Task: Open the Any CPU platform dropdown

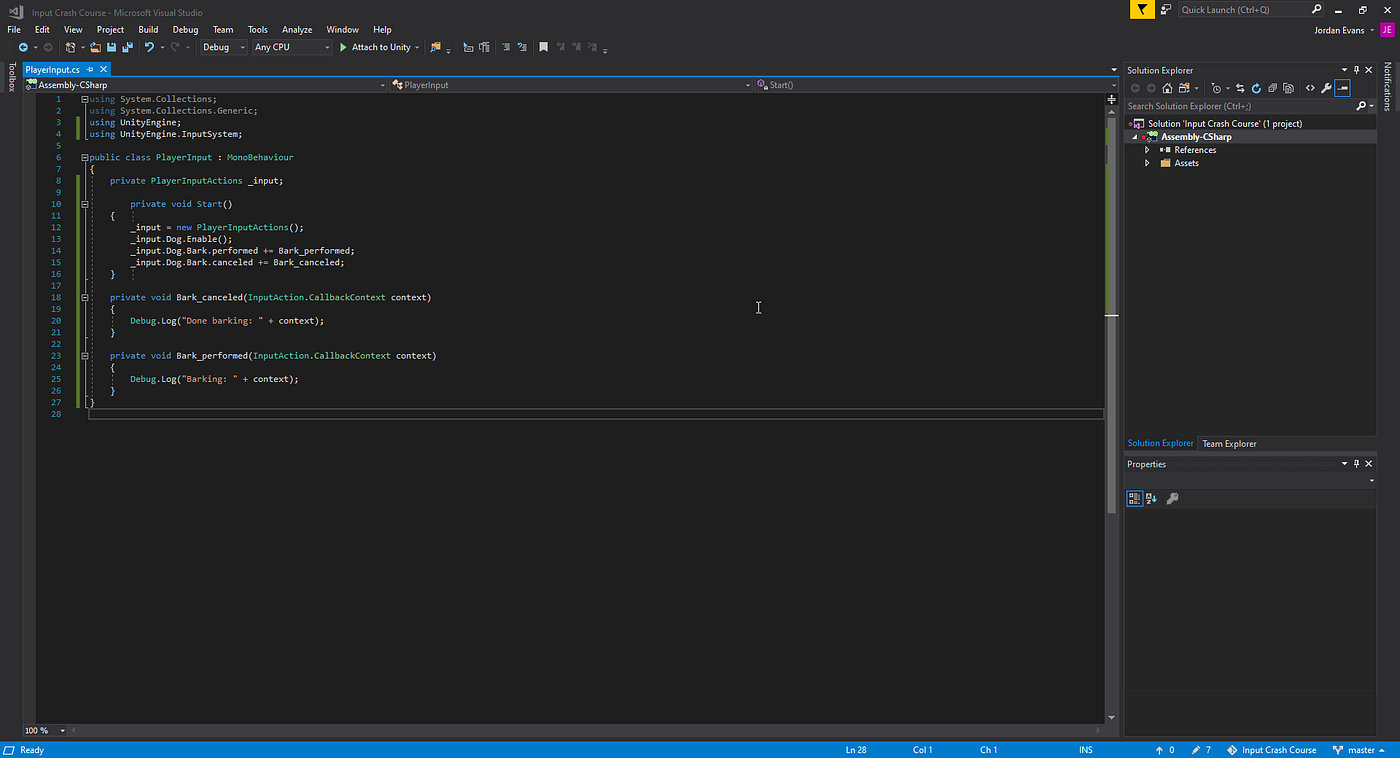Action: click(290, 47)
